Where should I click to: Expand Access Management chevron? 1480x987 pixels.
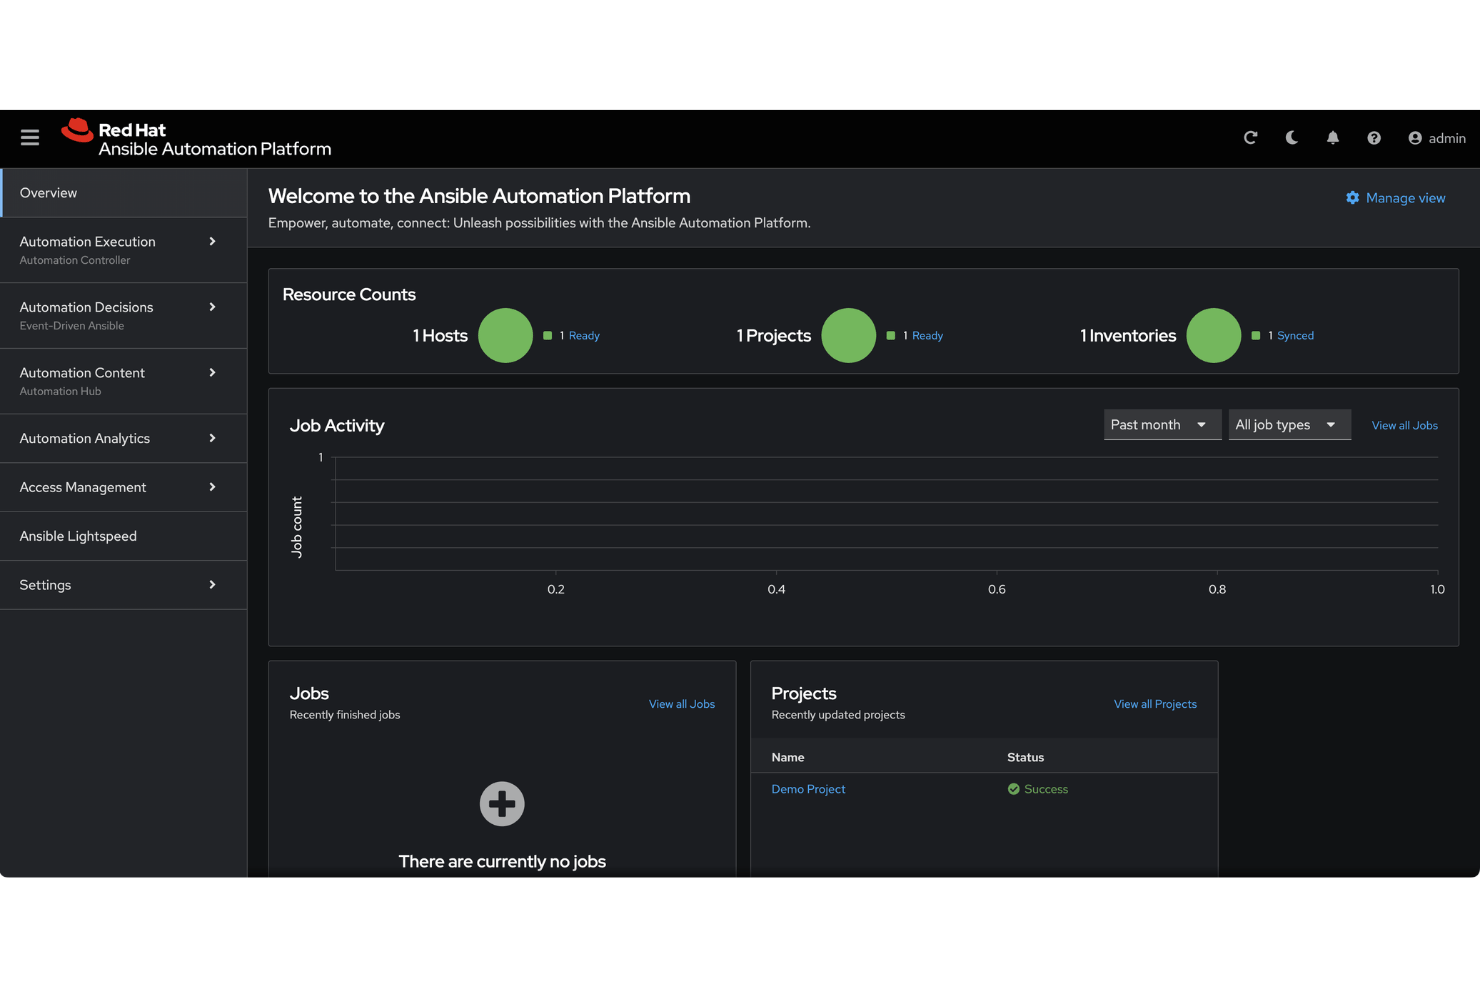212,487
